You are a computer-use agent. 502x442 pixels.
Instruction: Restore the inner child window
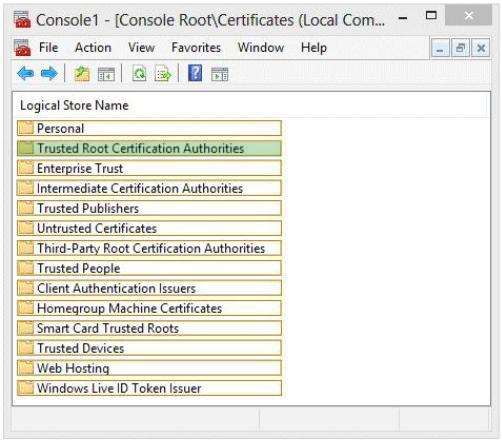point(460,48)
